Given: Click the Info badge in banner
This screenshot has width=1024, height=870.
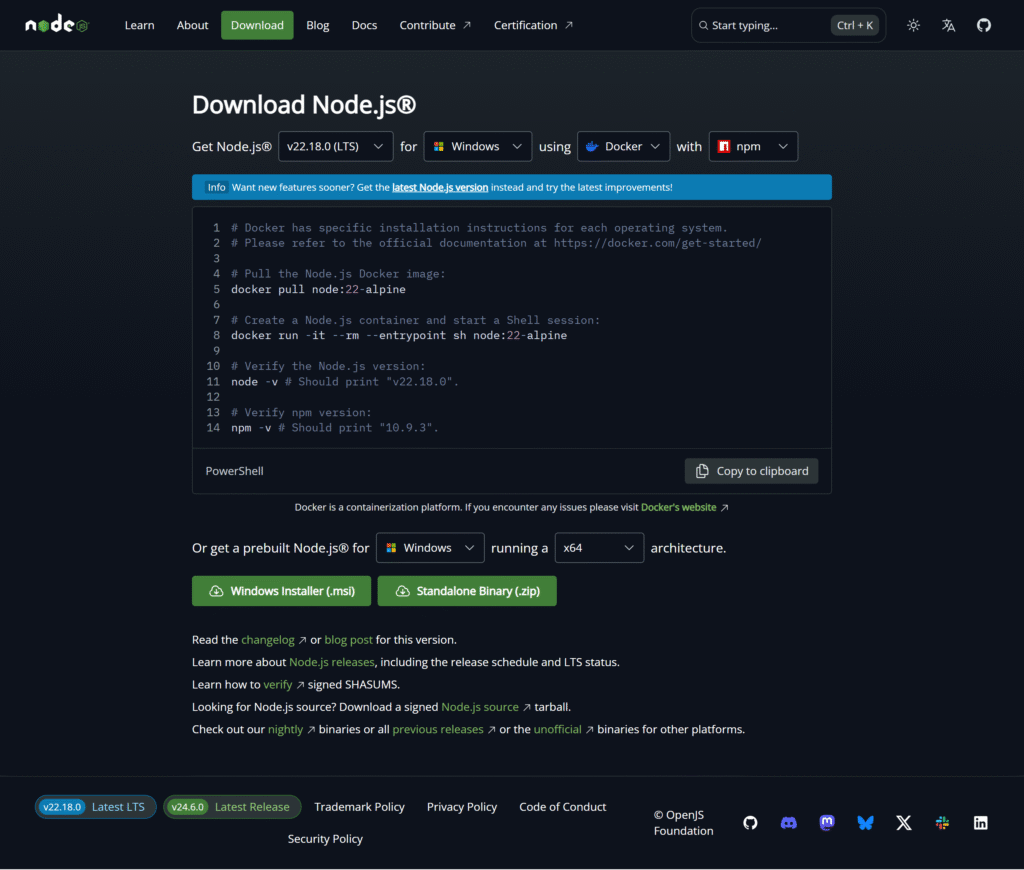Looking at the screenshot, I should point(216,187).
